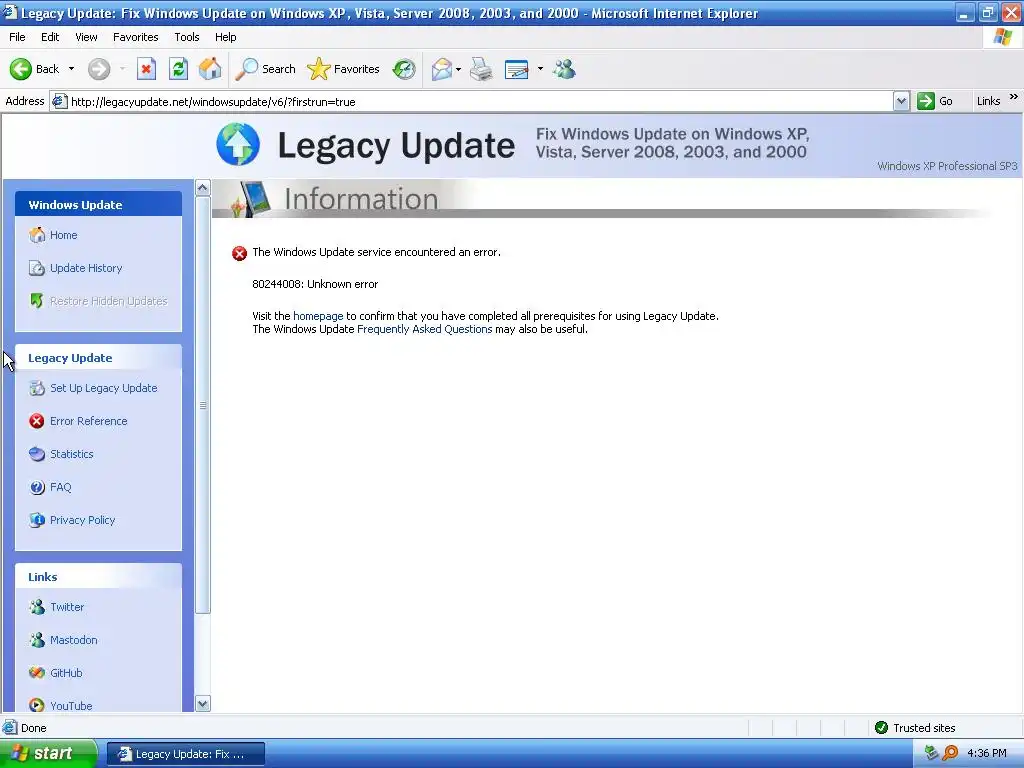Click sidebar scrollbar down arrow
The height and width of the screenshot is (768, 1024).
pyautogui.click(x=202, y=703)
